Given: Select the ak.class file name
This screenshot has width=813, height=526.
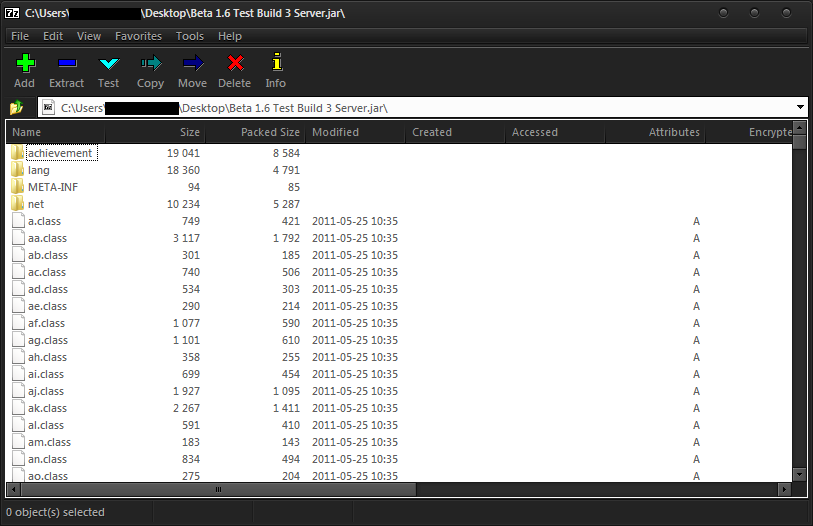Looking at the screenshot, I should coord(47,408).
